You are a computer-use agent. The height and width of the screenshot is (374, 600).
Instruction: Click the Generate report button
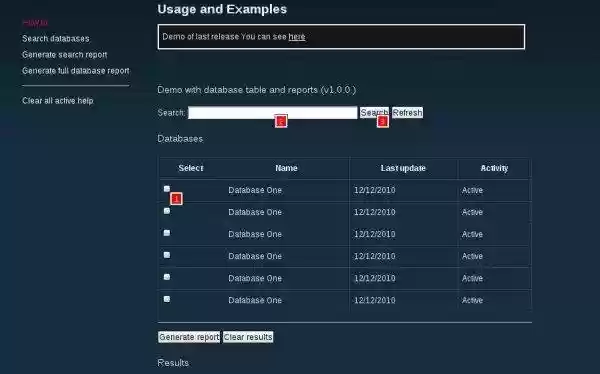pyautogui.click(x=189, y=337)
